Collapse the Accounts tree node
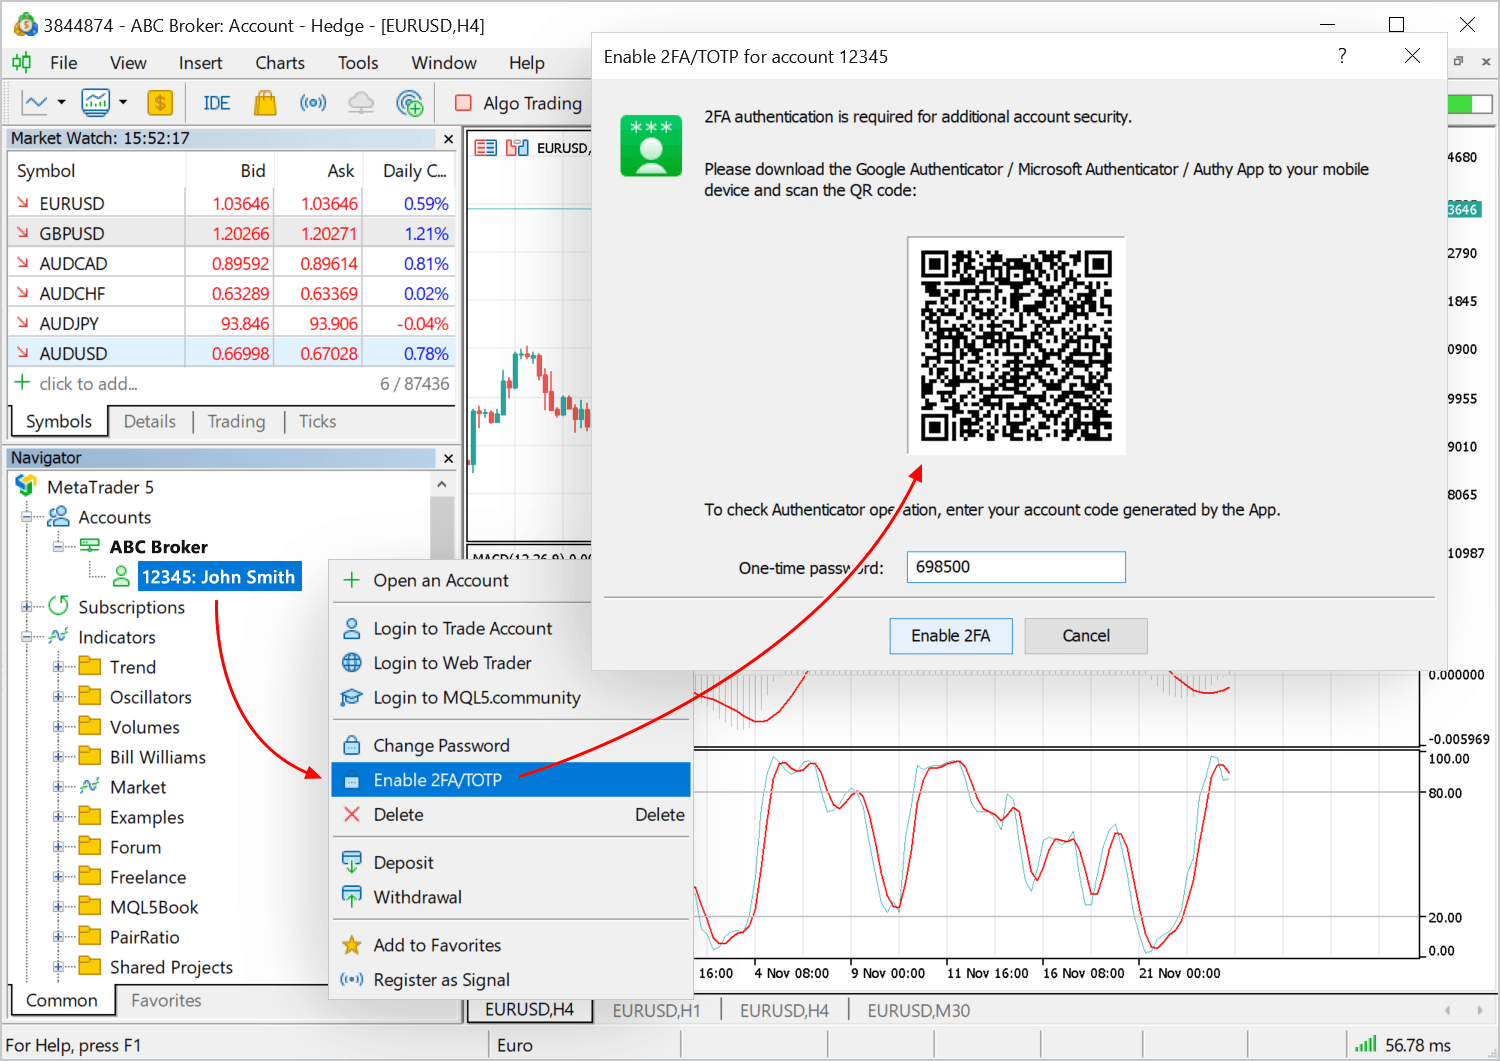1500x1061 pixels. tap(28, 517)
